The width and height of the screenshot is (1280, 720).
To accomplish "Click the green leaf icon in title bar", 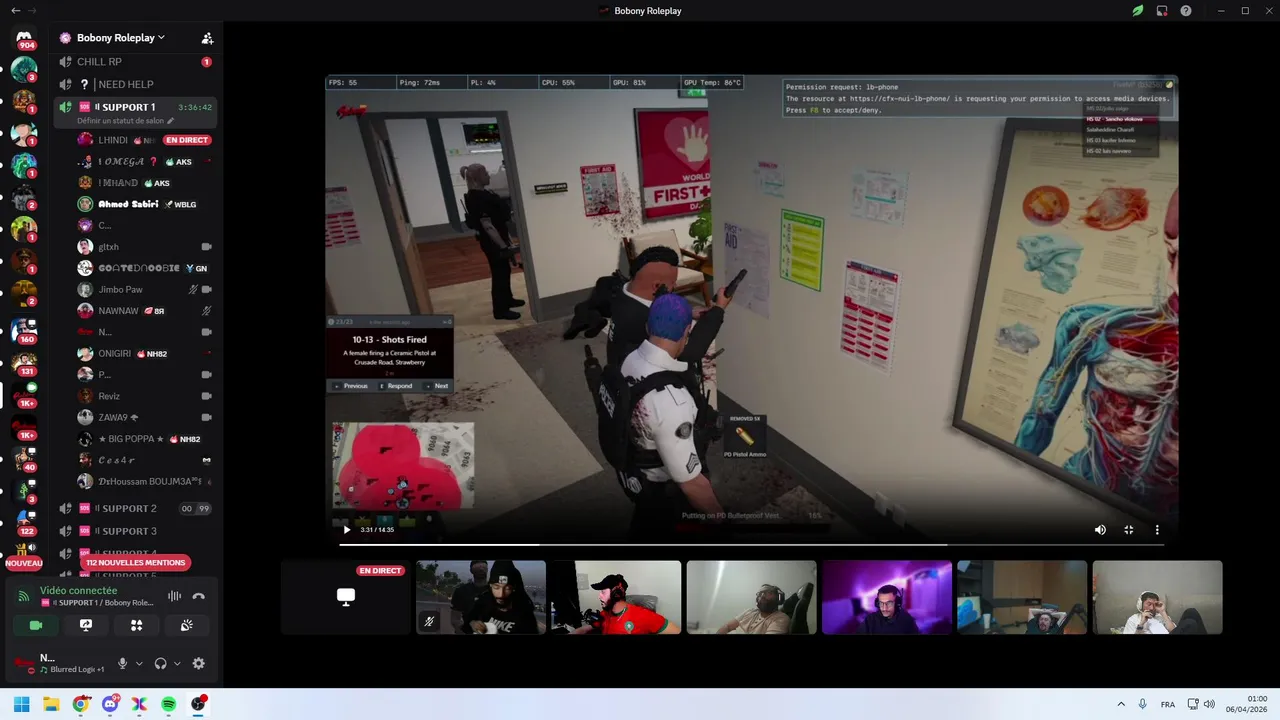I will point(1138,10).
